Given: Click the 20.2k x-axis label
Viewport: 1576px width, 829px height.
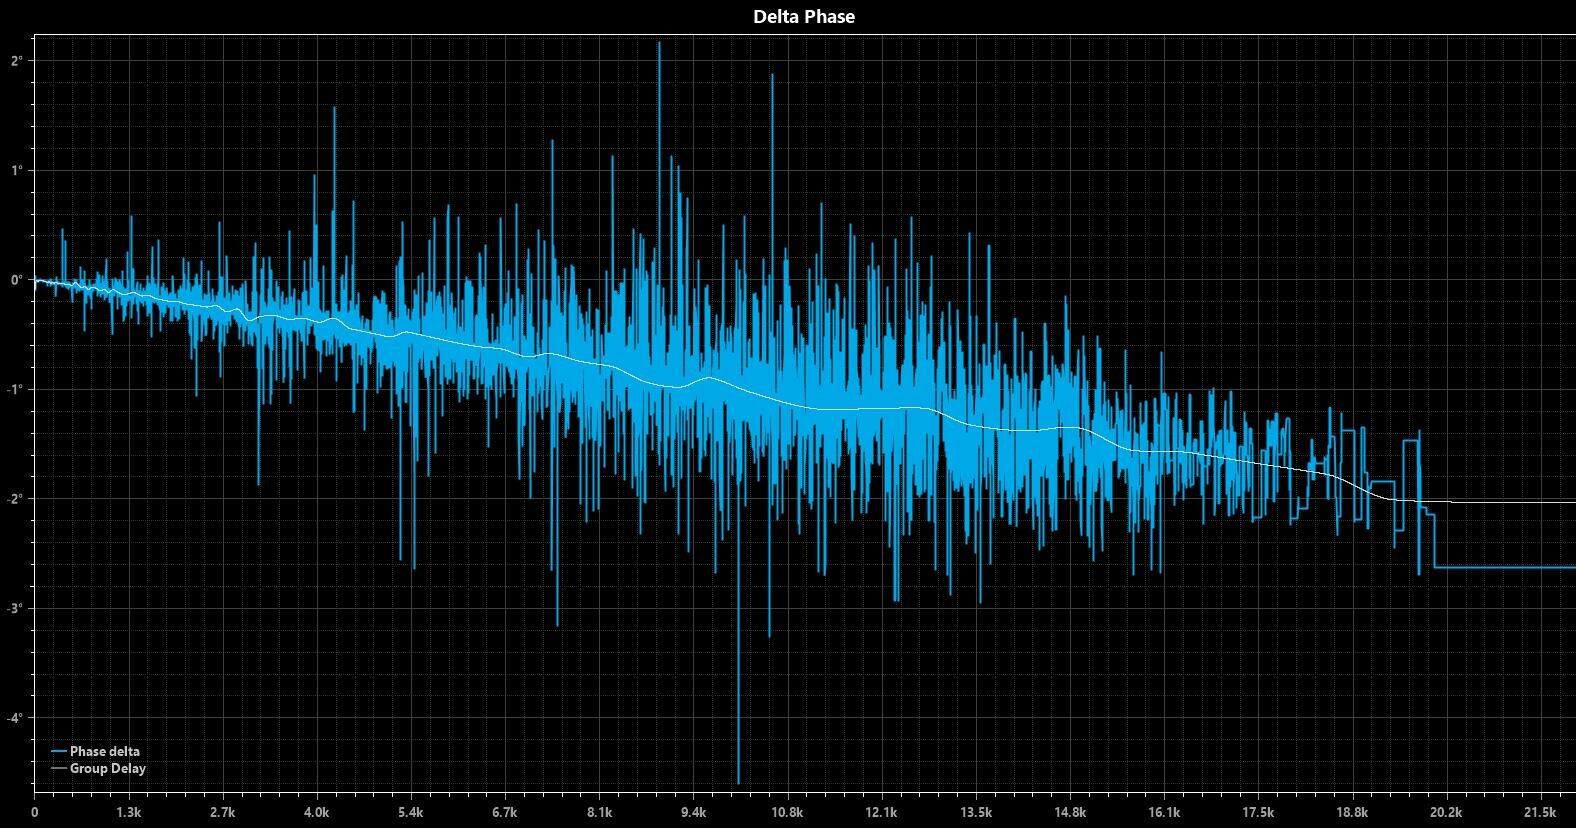Looking at the screenshot, I should click(1445, 812).
